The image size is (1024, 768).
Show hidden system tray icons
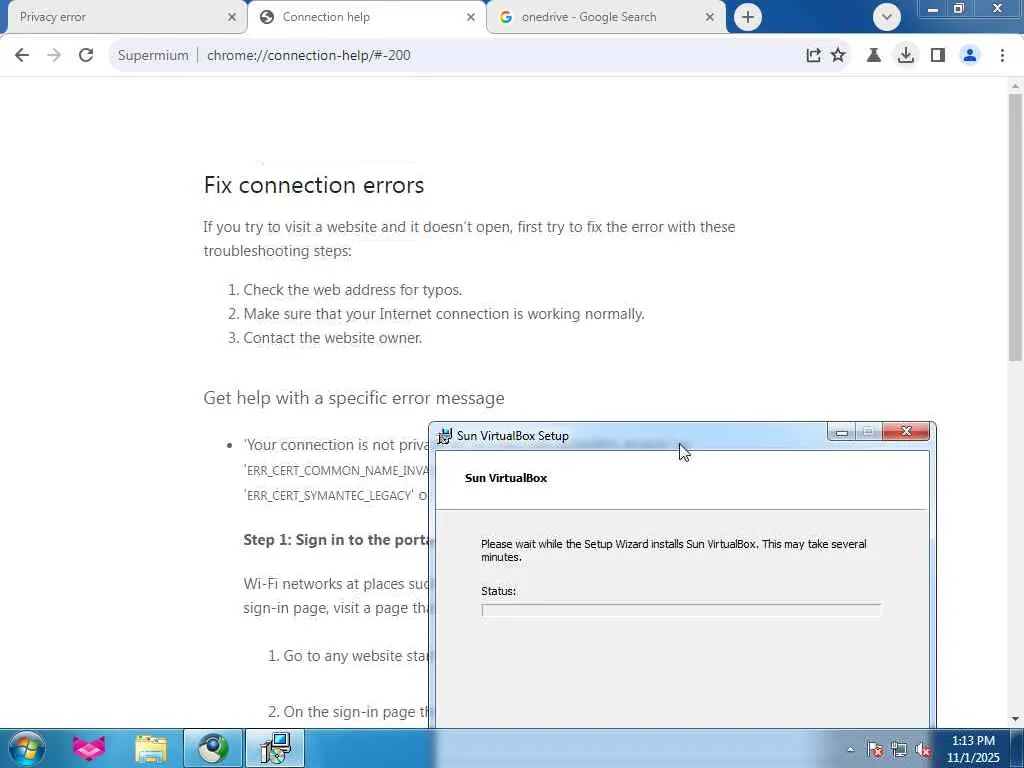[850, 749]
